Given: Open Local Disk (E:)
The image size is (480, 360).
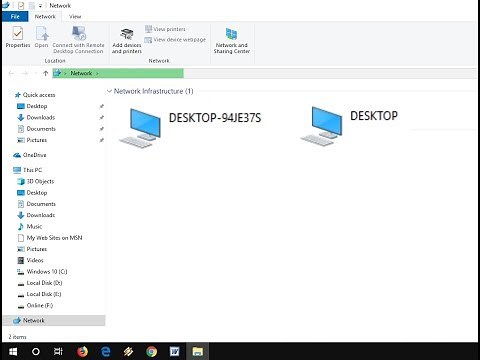Looking at the screenshot, I should [x=39, y=294].
